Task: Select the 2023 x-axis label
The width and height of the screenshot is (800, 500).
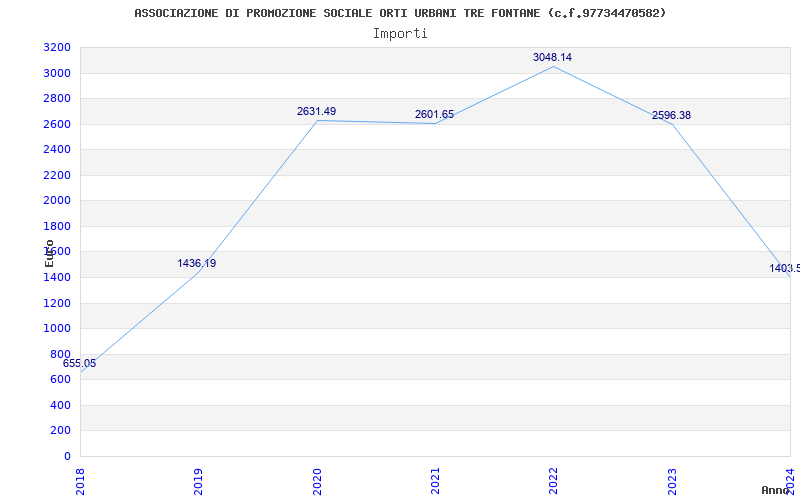Action: [672, 481]
